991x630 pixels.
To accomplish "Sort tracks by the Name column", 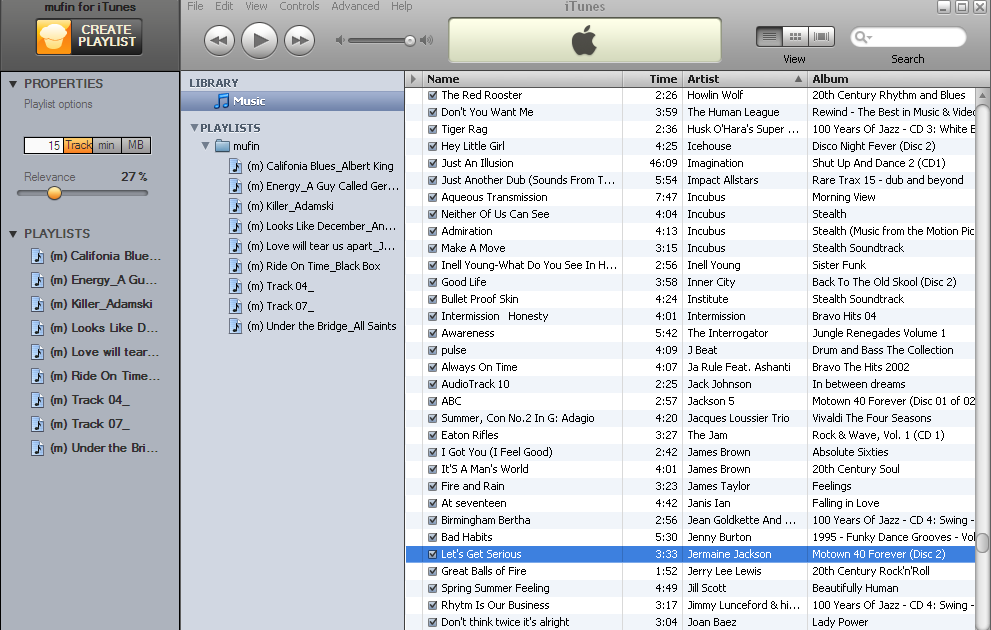I will point(523,79).
